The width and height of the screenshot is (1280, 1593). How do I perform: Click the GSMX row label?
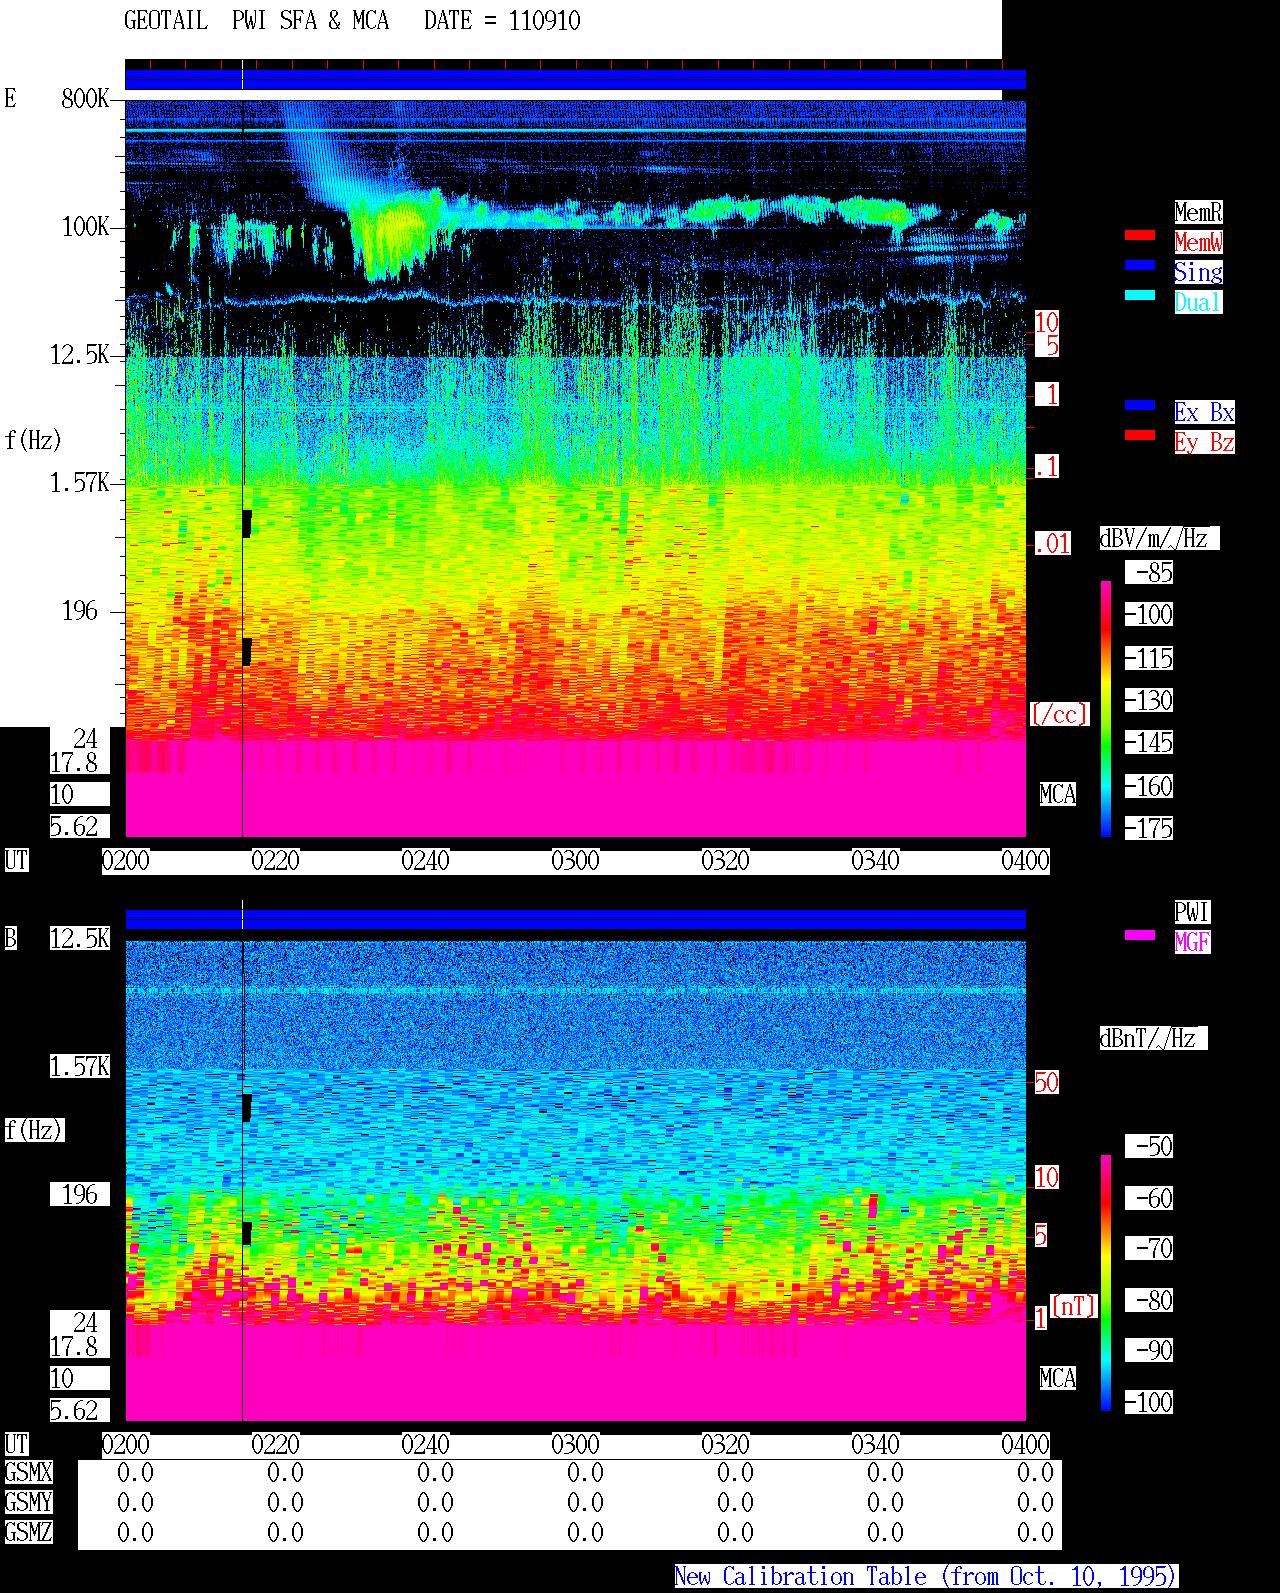(x=28, y=1473)
